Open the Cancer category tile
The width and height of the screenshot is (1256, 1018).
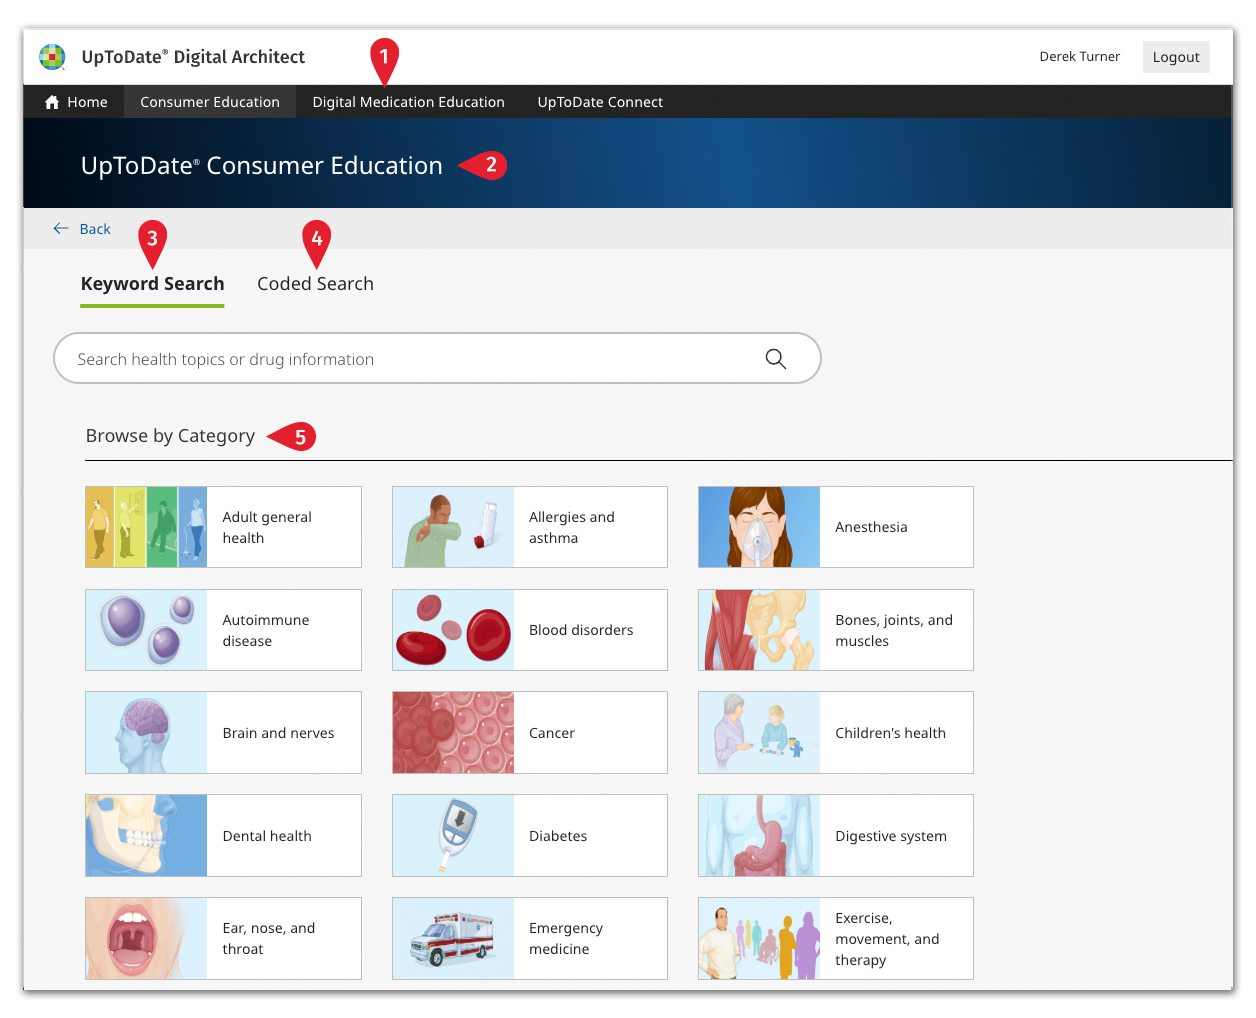(529, 732)
